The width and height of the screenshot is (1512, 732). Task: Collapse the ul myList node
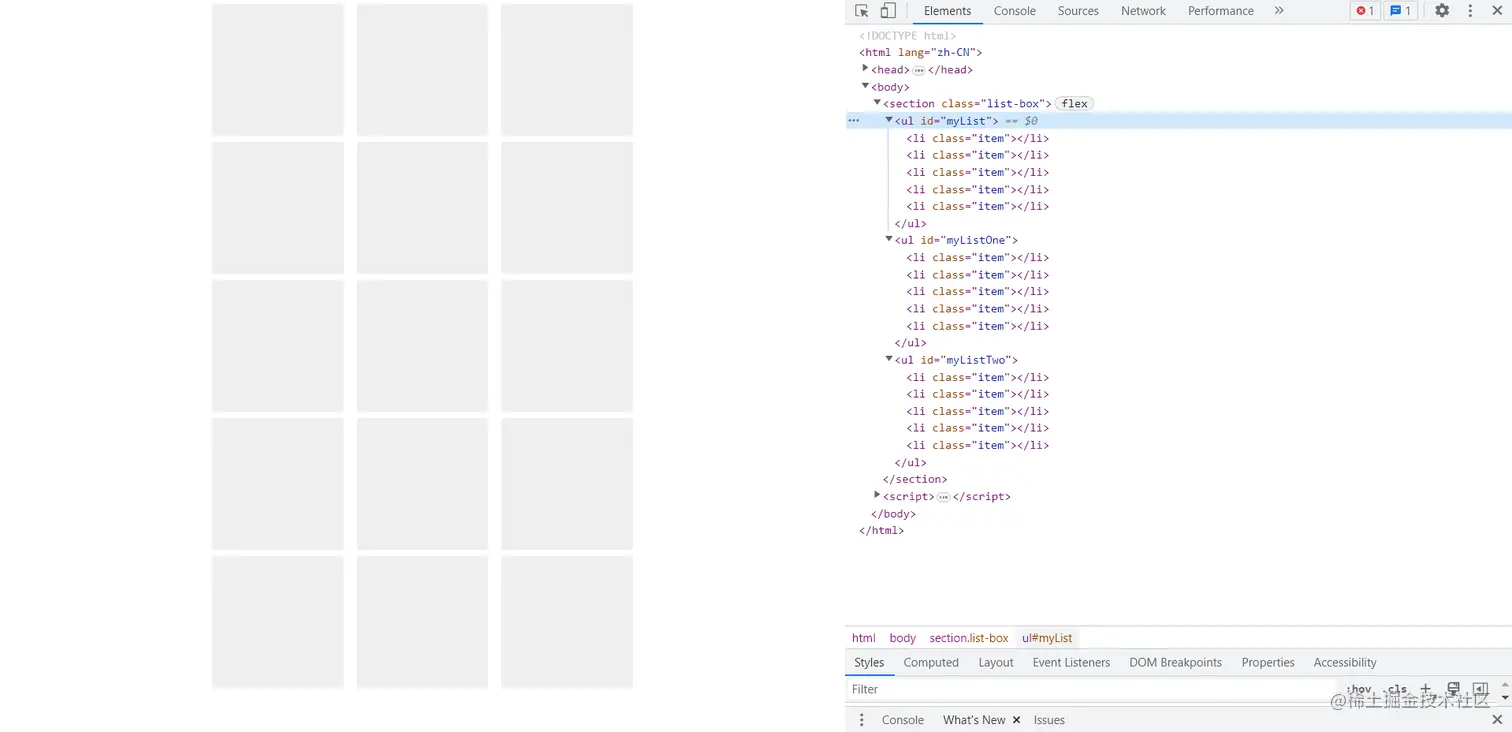889,120
